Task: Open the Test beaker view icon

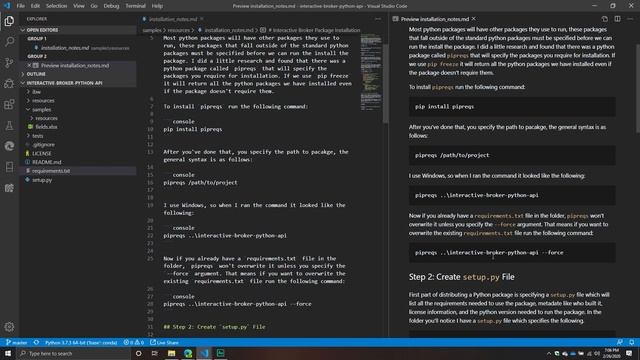Action: click(9, 125)
